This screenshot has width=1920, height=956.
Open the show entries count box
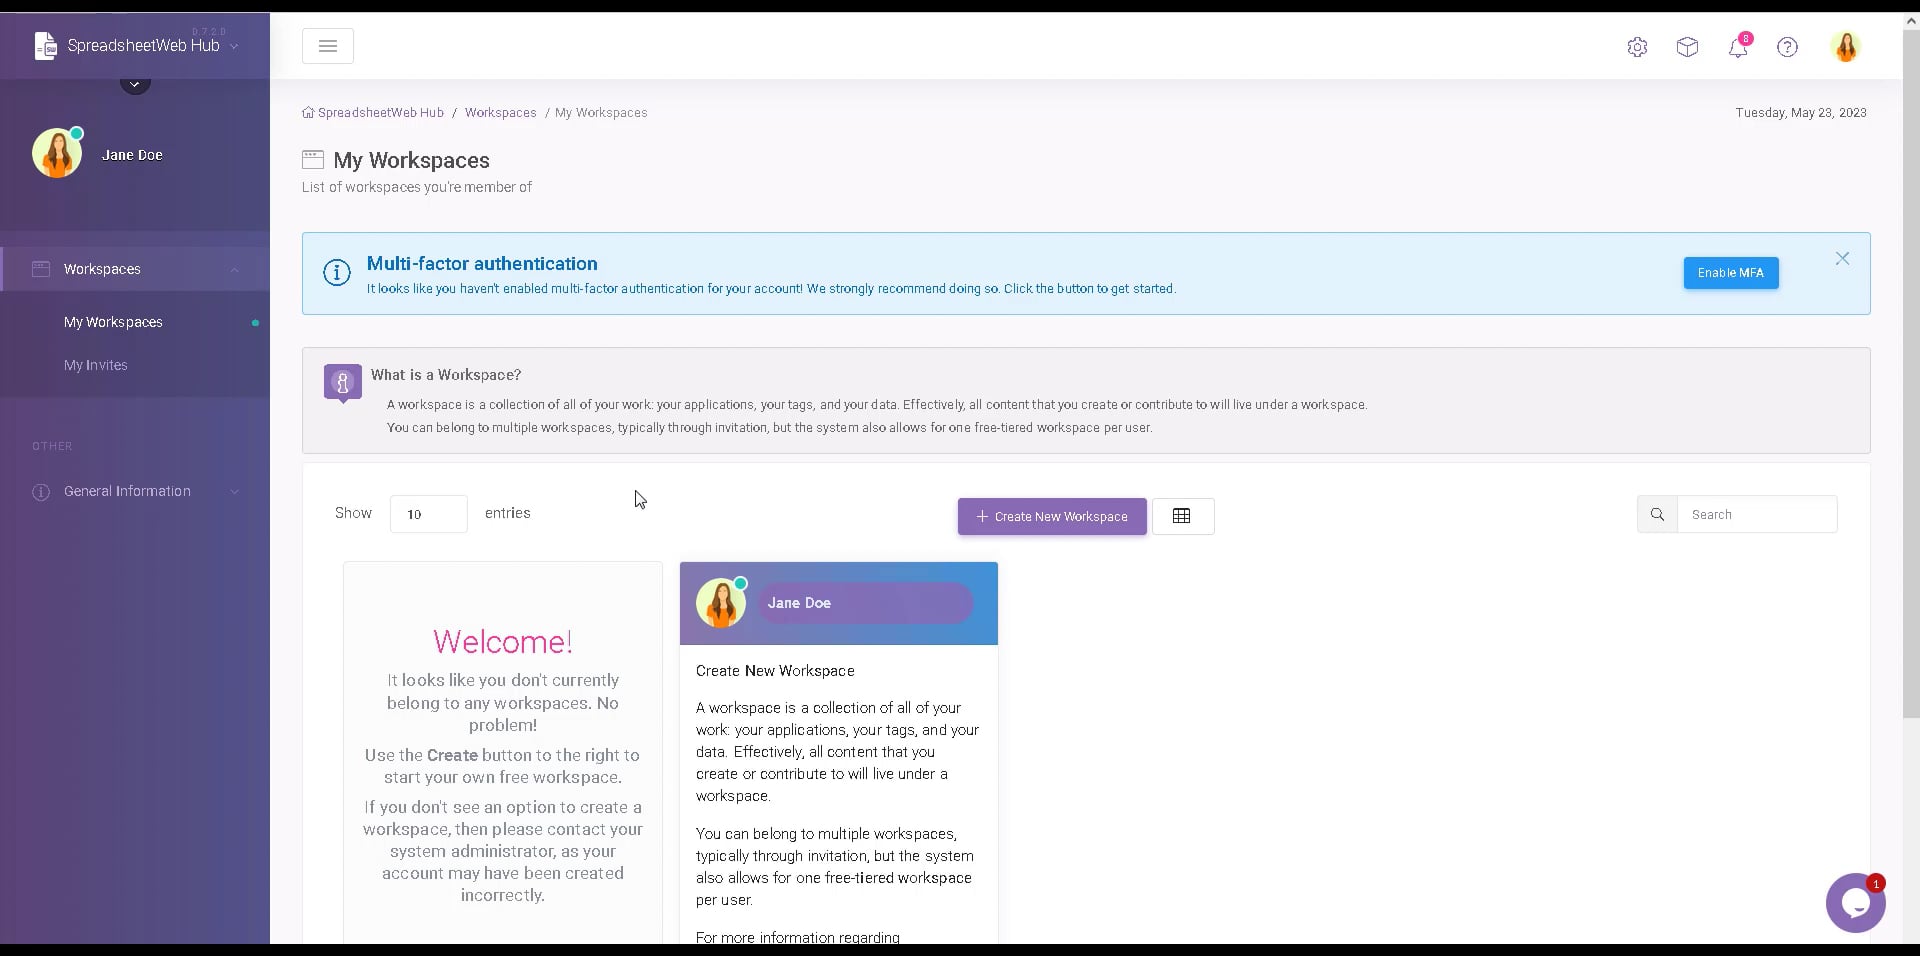pyautogui.click(x=429, y=514)
